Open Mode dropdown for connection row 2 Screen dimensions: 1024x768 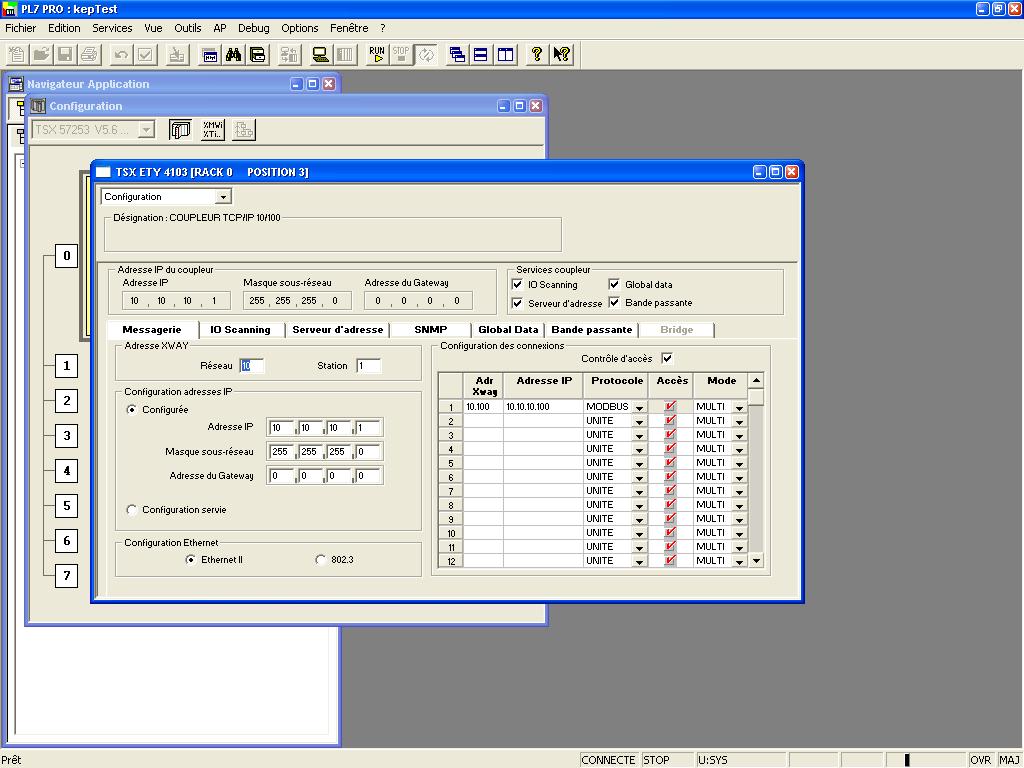pos(740,422)
